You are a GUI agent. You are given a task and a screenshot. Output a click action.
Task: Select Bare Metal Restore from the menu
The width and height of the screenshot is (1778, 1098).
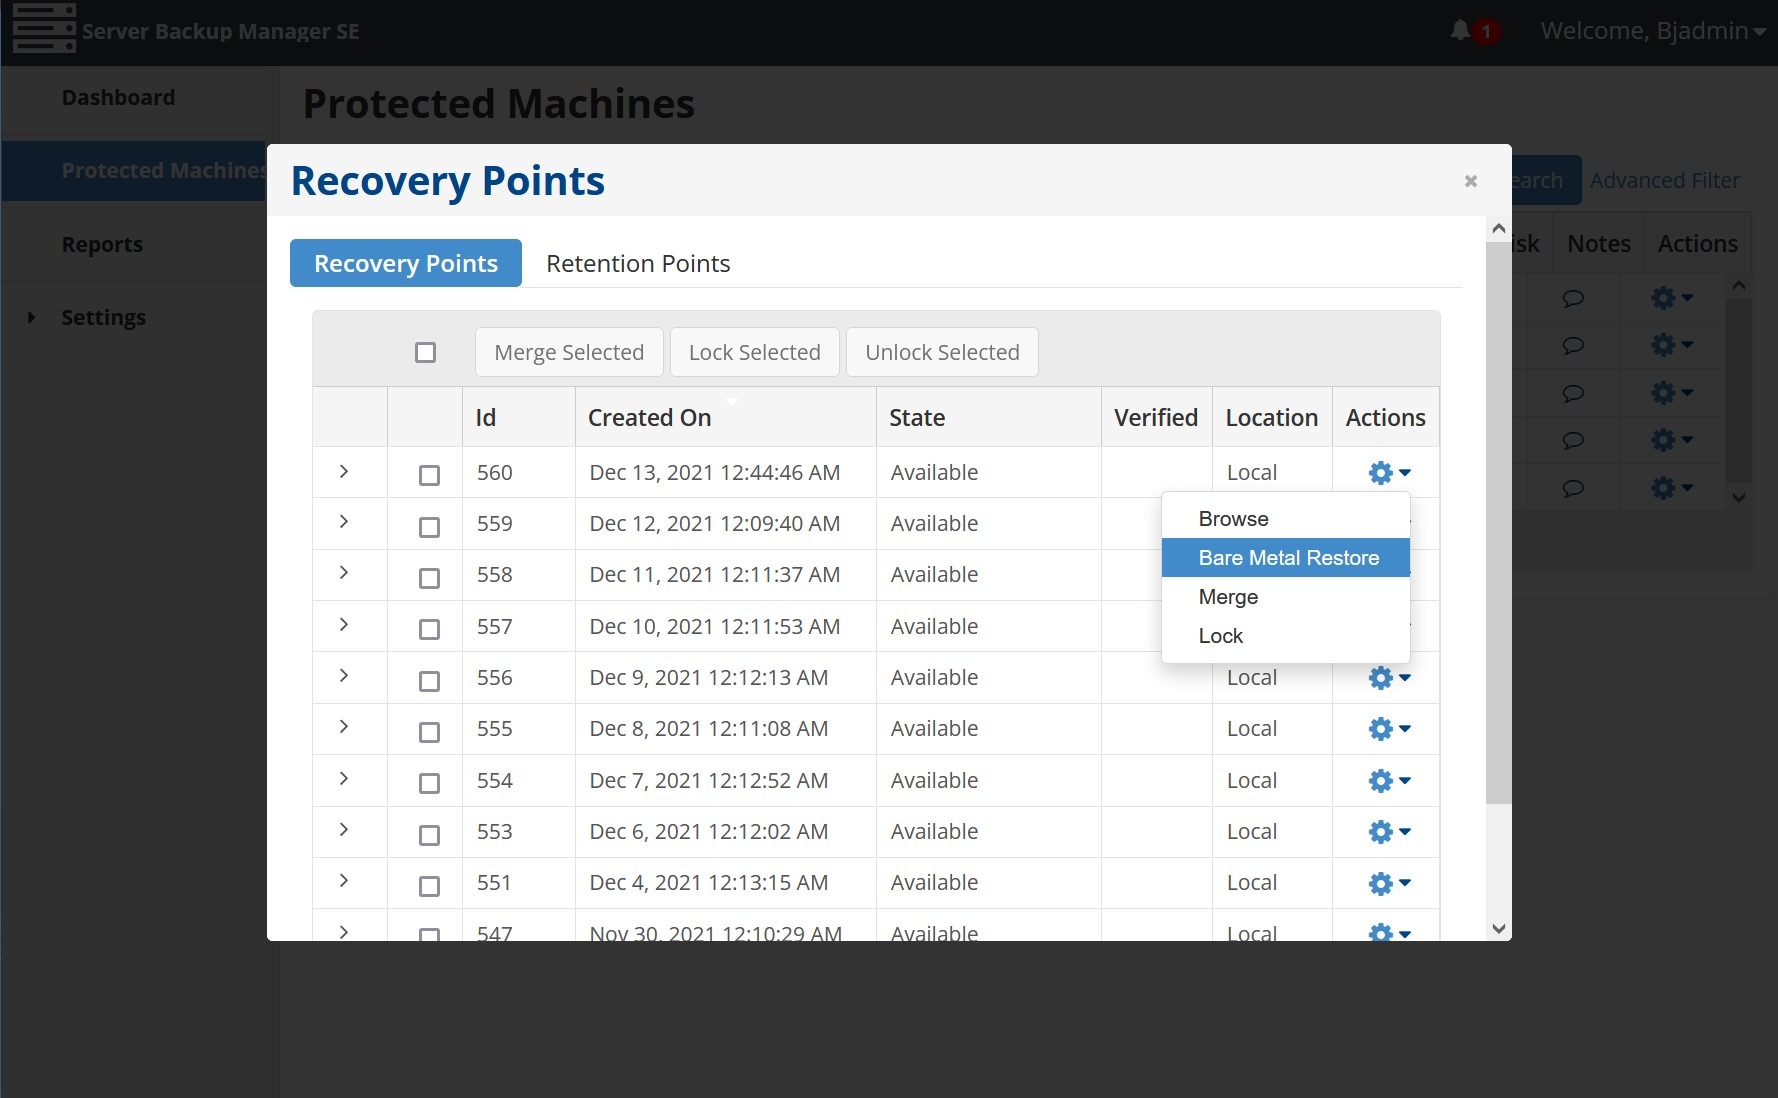pyautogui.click(x=1288, y=557)
